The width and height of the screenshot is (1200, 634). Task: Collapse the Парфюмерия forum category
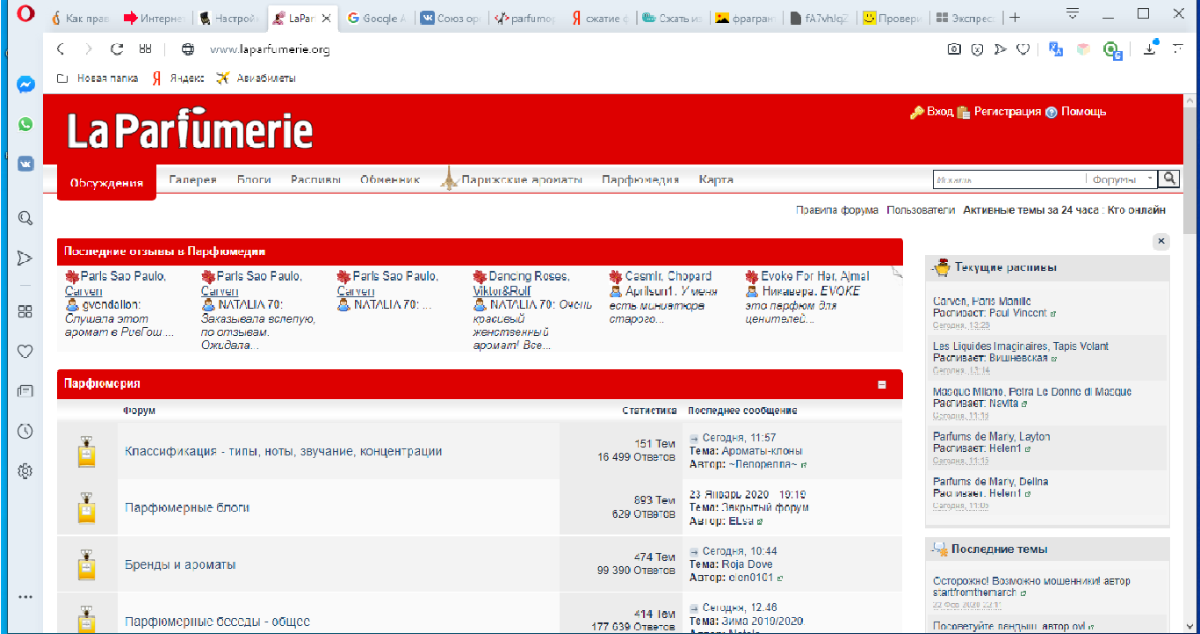coord(882,384)
